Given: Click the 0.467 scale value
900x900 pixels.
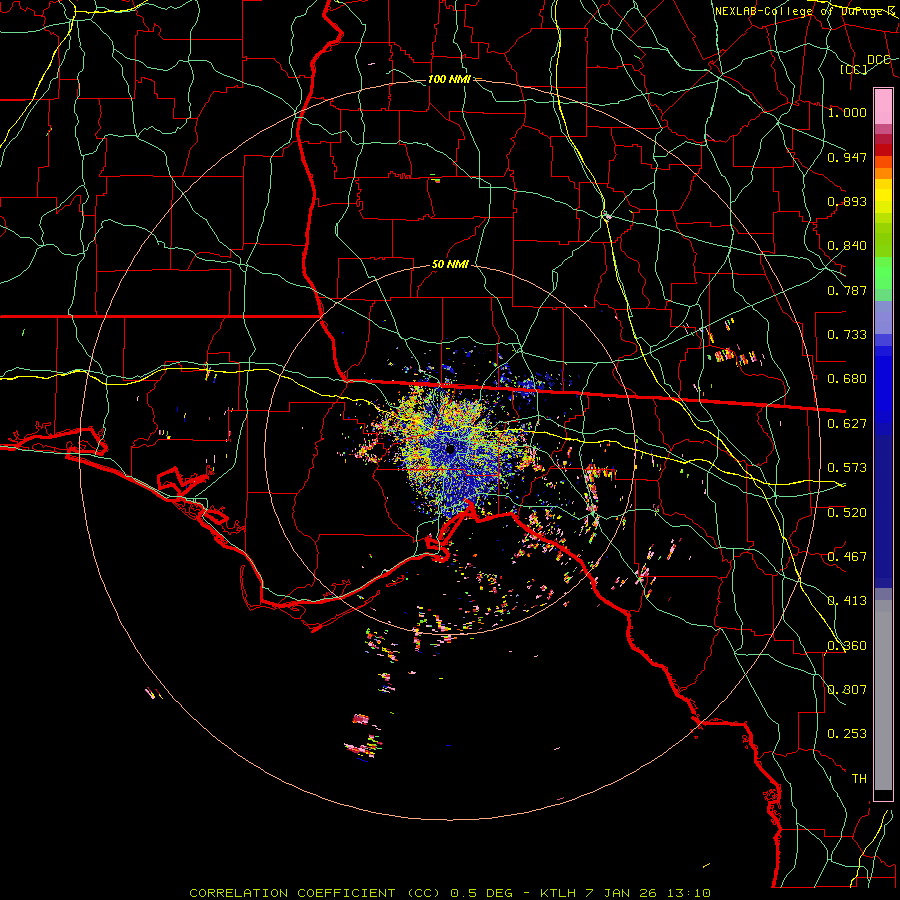Looking at the screenshot, I should (847, 557).
